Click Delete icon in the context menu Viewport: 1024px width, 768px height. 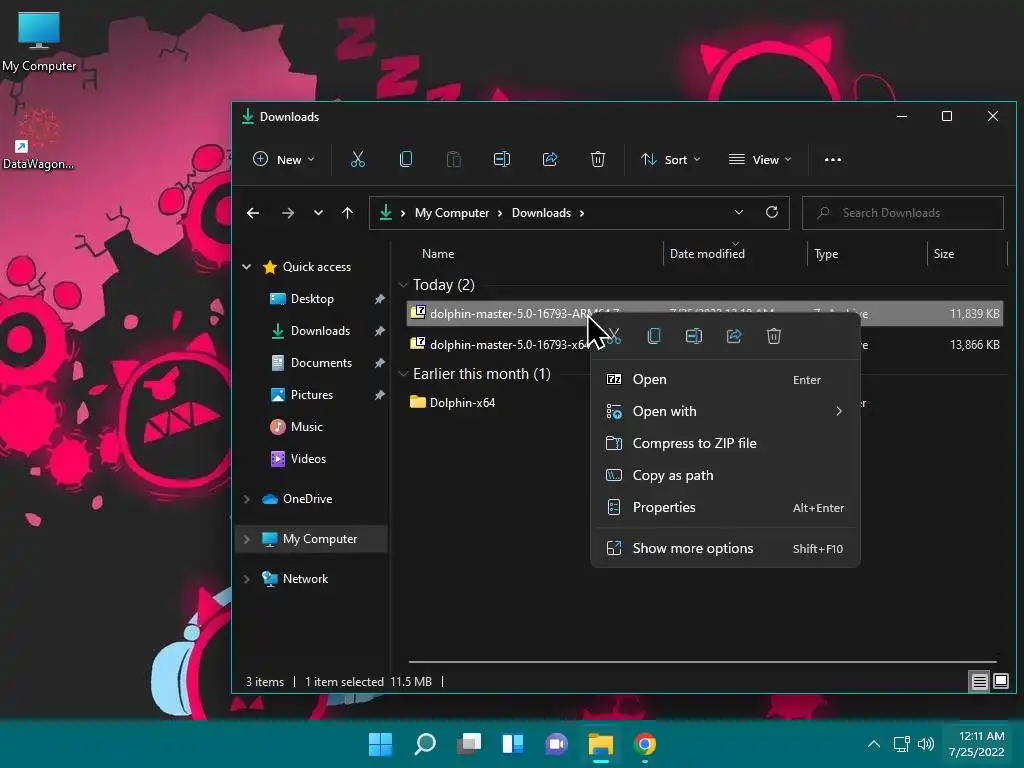[774, 336]
